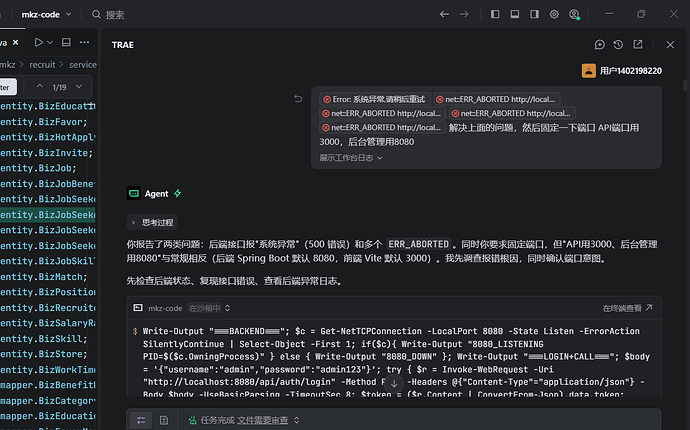The width and height of the screenshot is (690, 430).
Task: Click the entity.BizInvite import line
Action: click(48, 153)
